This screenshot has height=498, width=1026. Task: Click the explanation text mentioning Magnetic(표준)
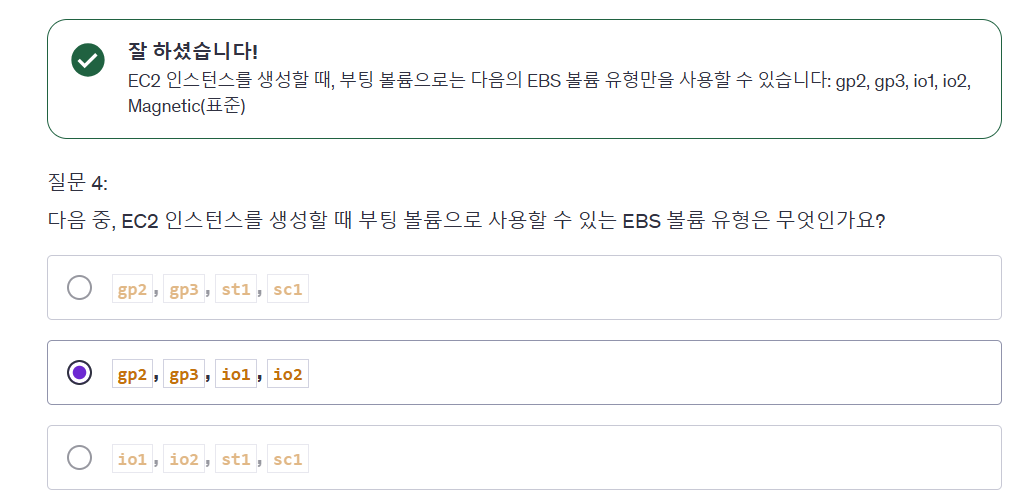[x=548, y=94]
